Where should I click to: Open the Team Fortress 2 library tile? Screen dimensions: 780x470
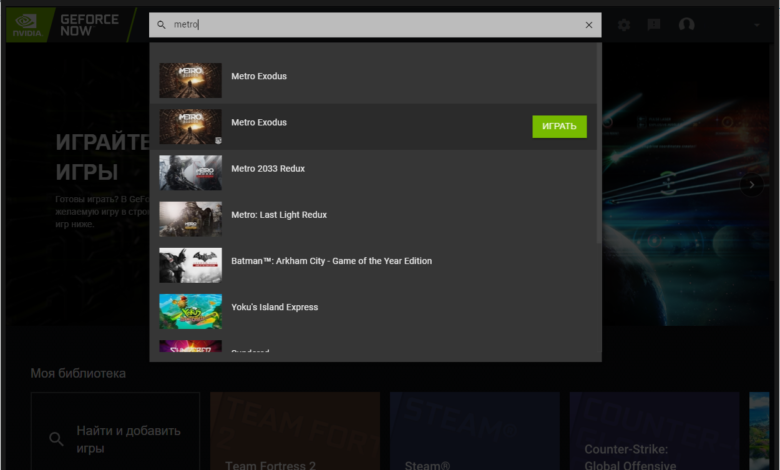295,431
